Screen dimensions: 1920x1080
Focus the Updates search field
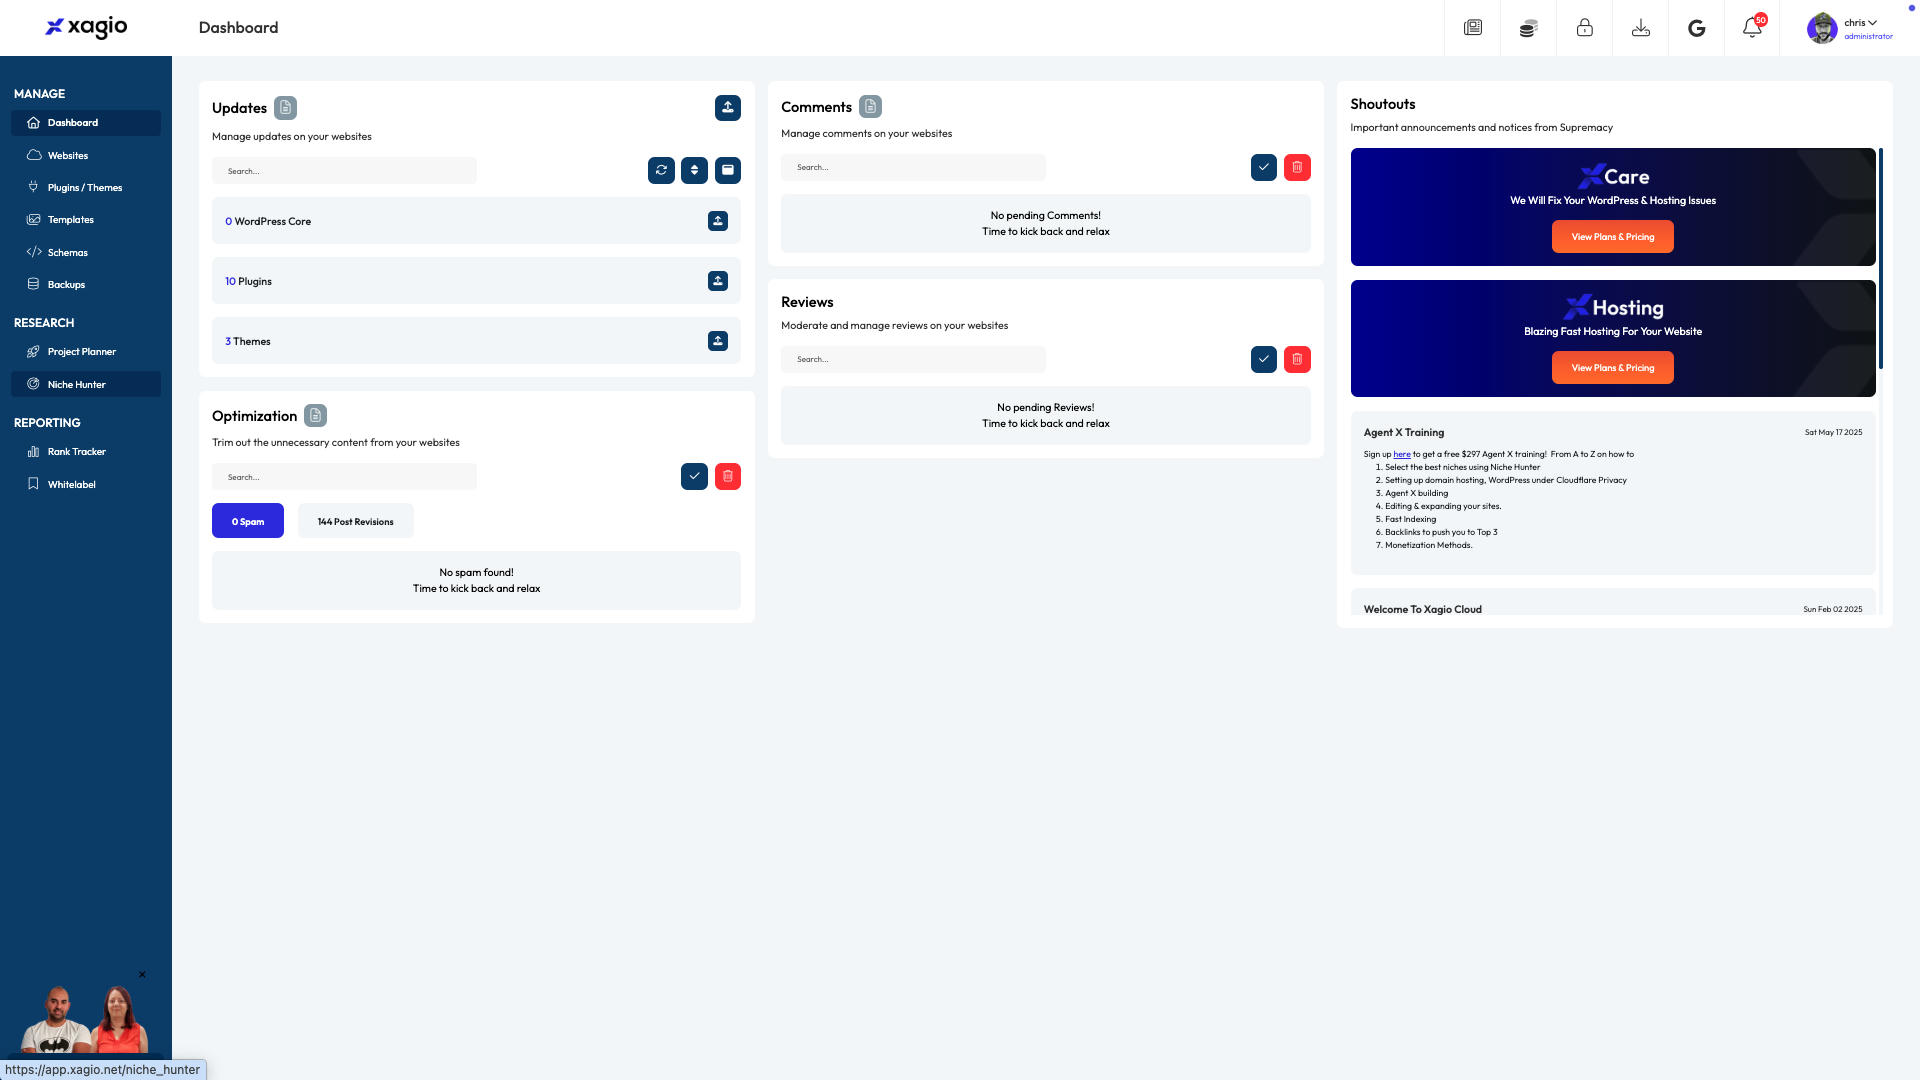click(x=344, y=171)
